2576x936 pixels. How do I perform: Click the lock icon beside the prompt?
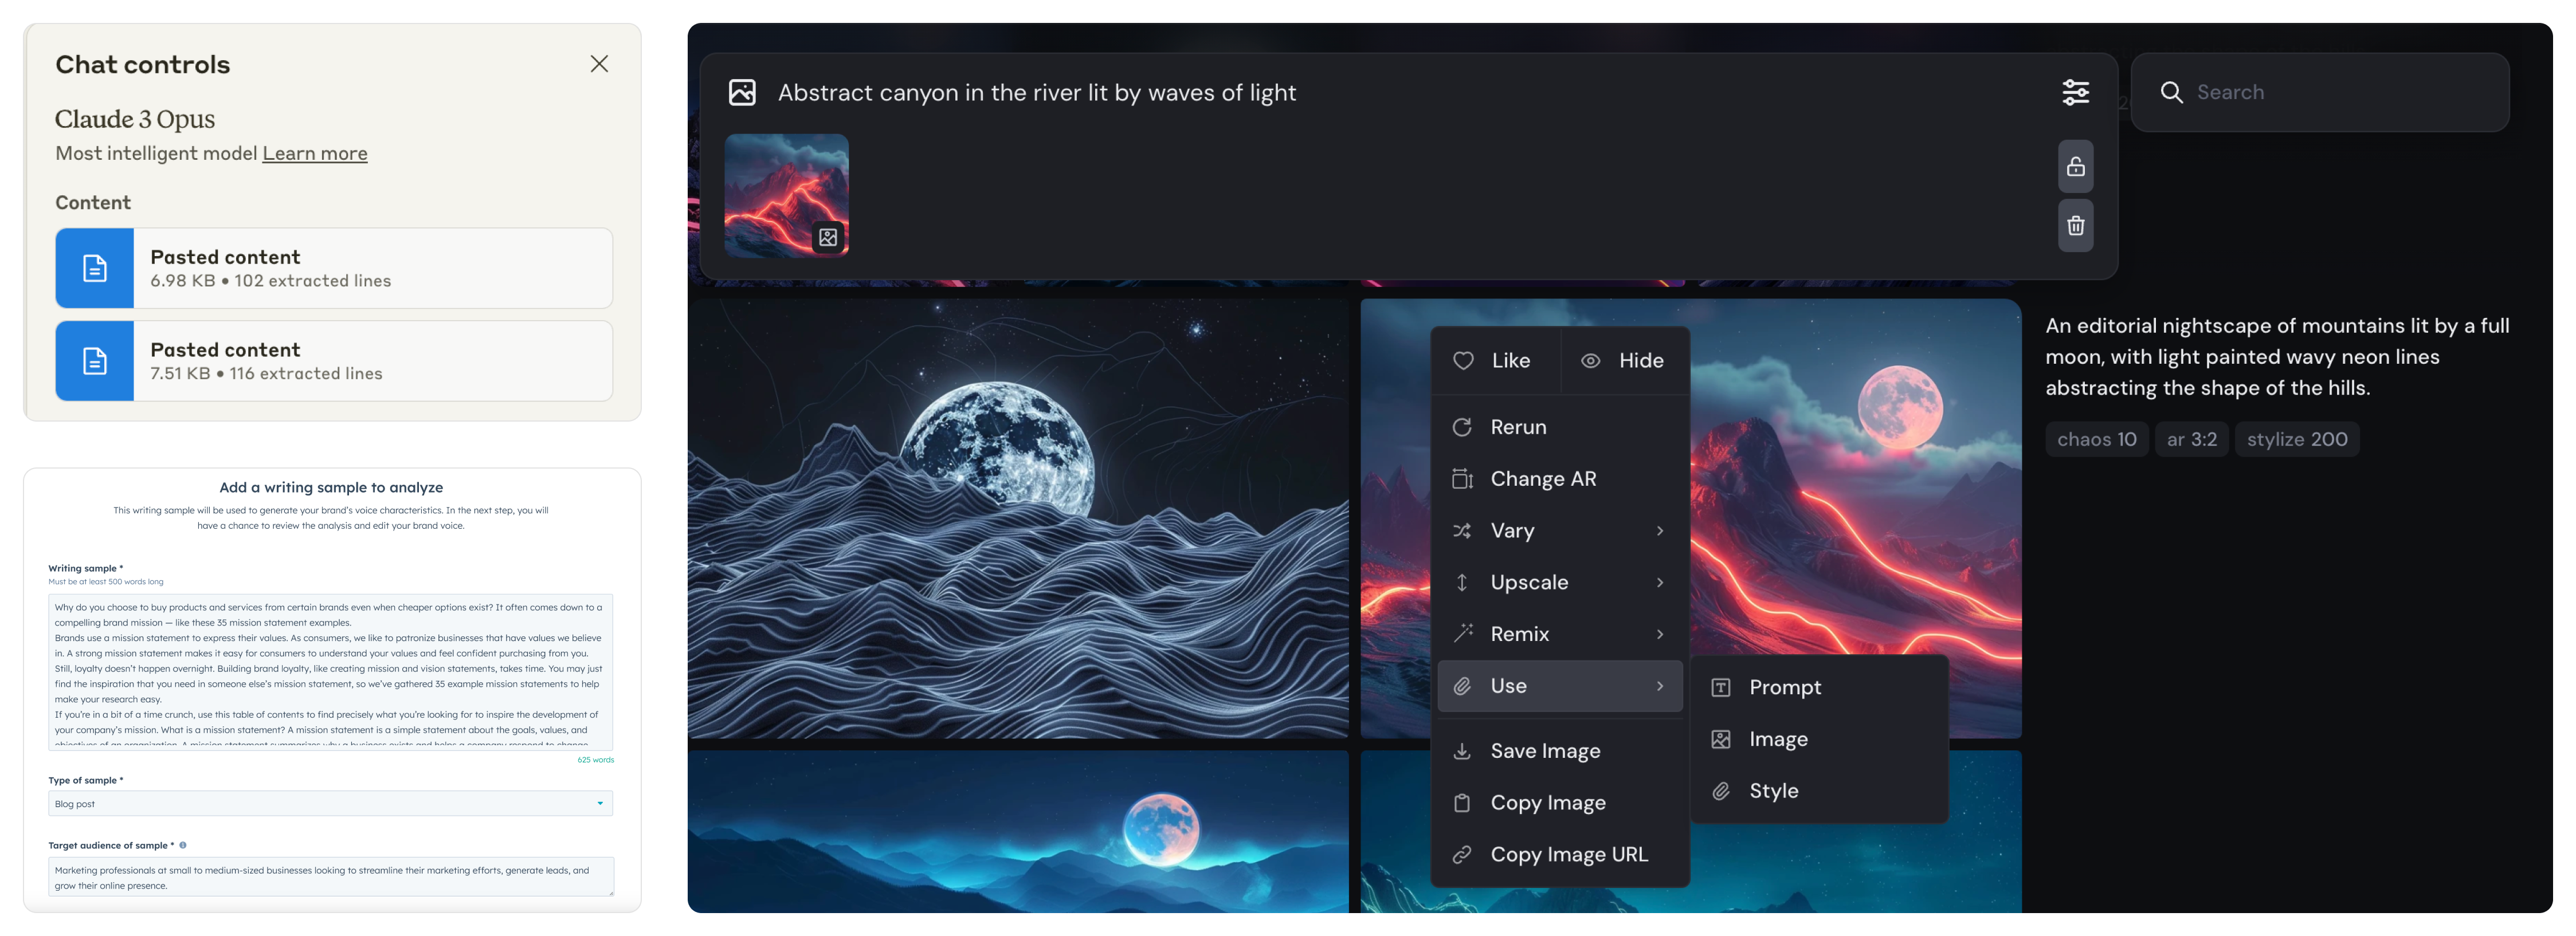(x=2075, y=166)
